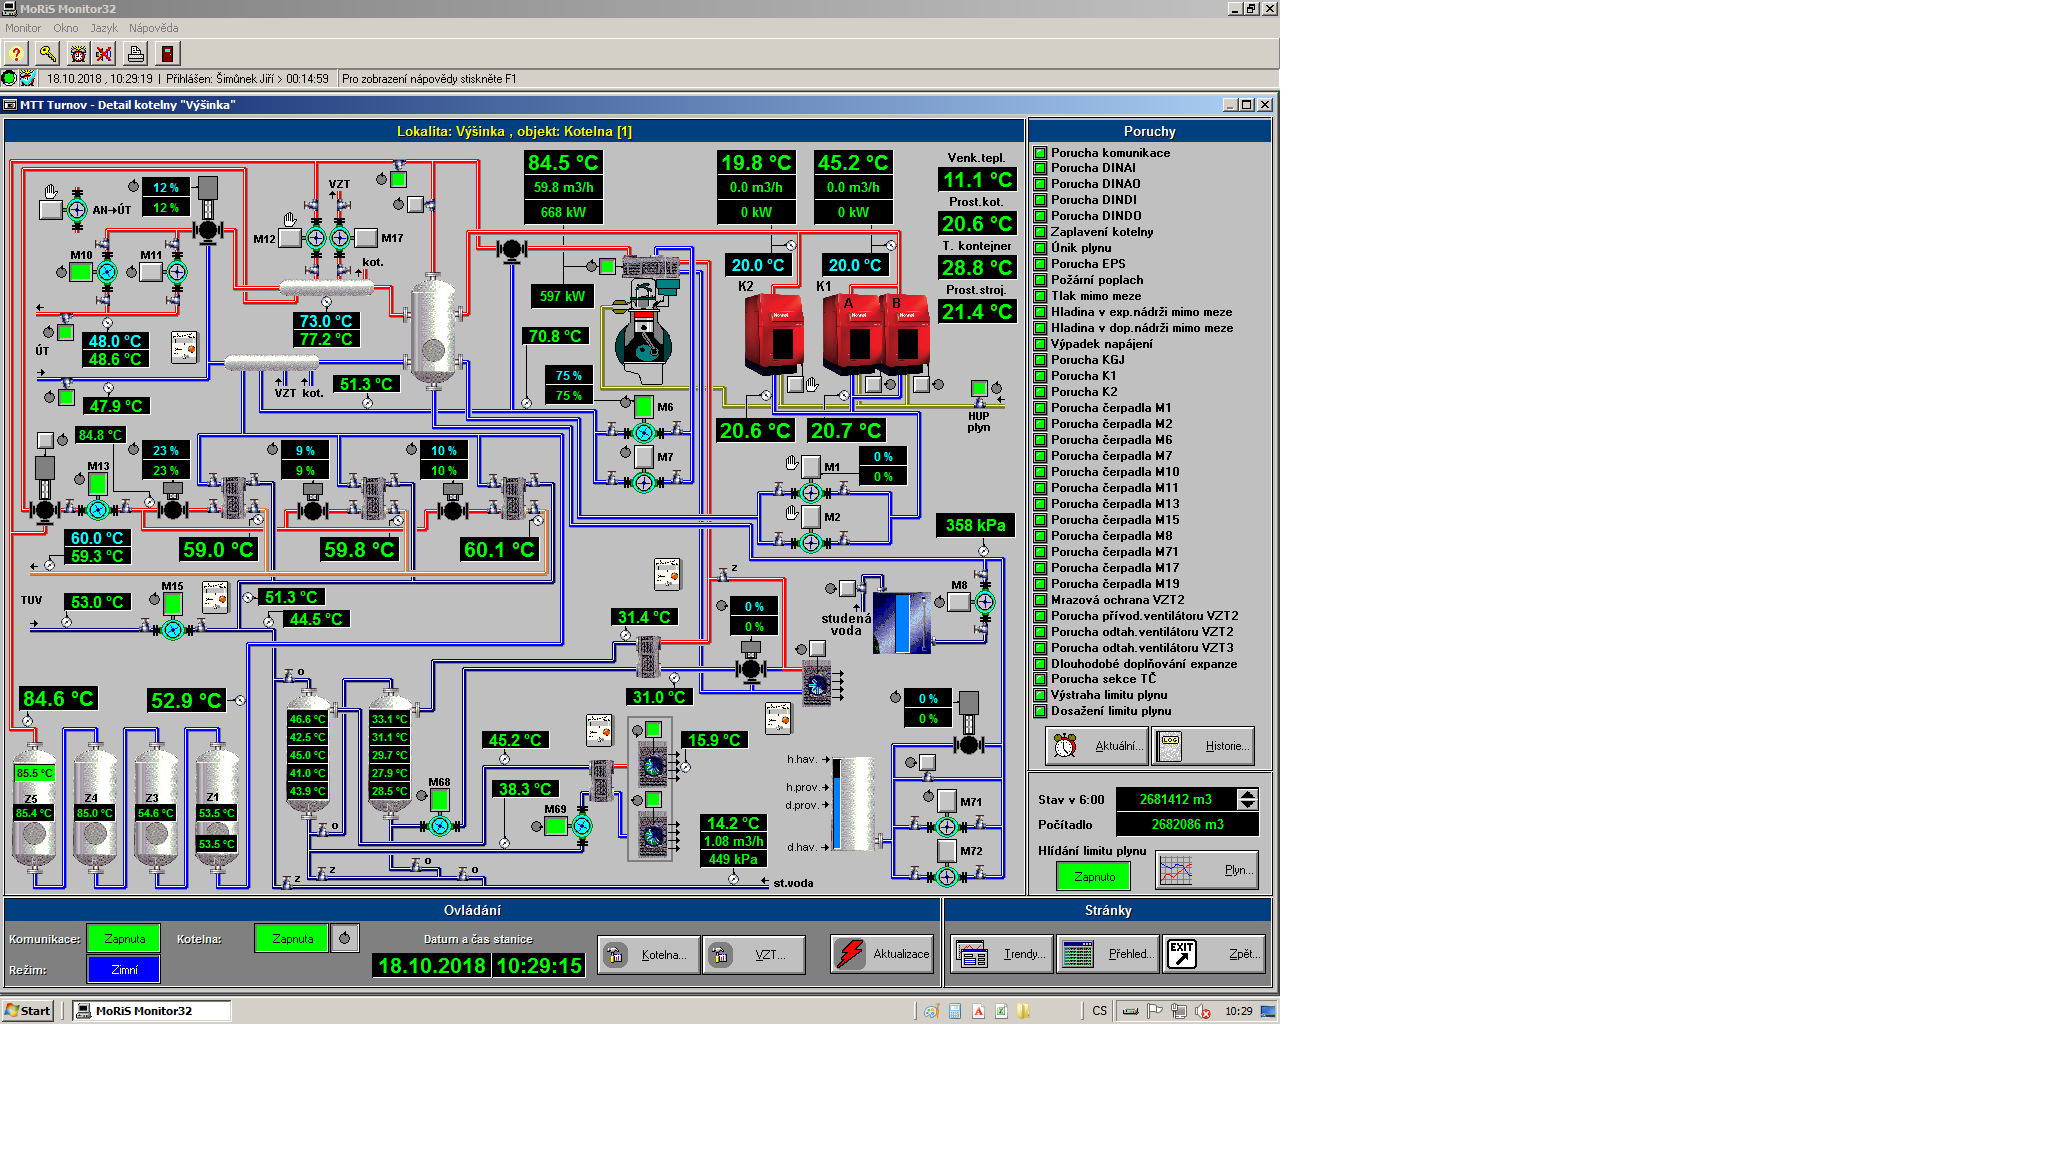
Task: Toggle the Režim Zimní mode switch
Action: click(x=124, y=970)
